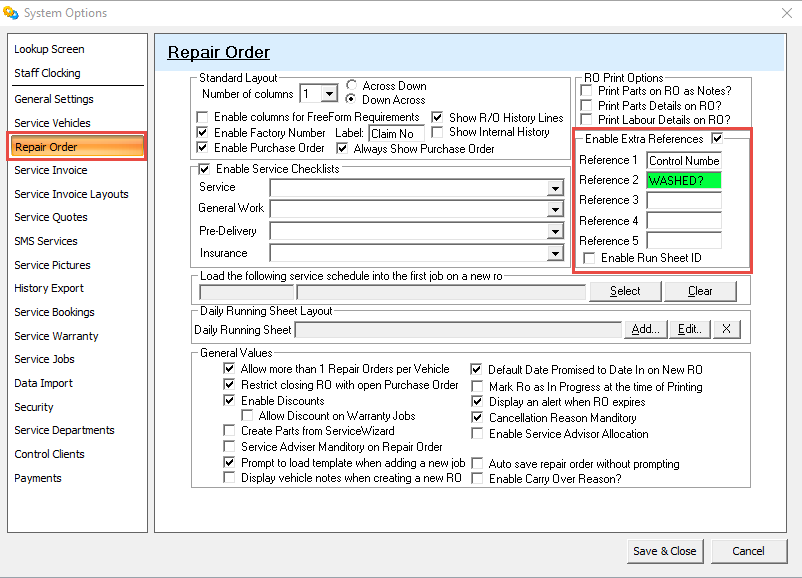Open Service Invoice Layouts
Image resolution: width=802 pixels, height=578 pixels.
point(71,194)
